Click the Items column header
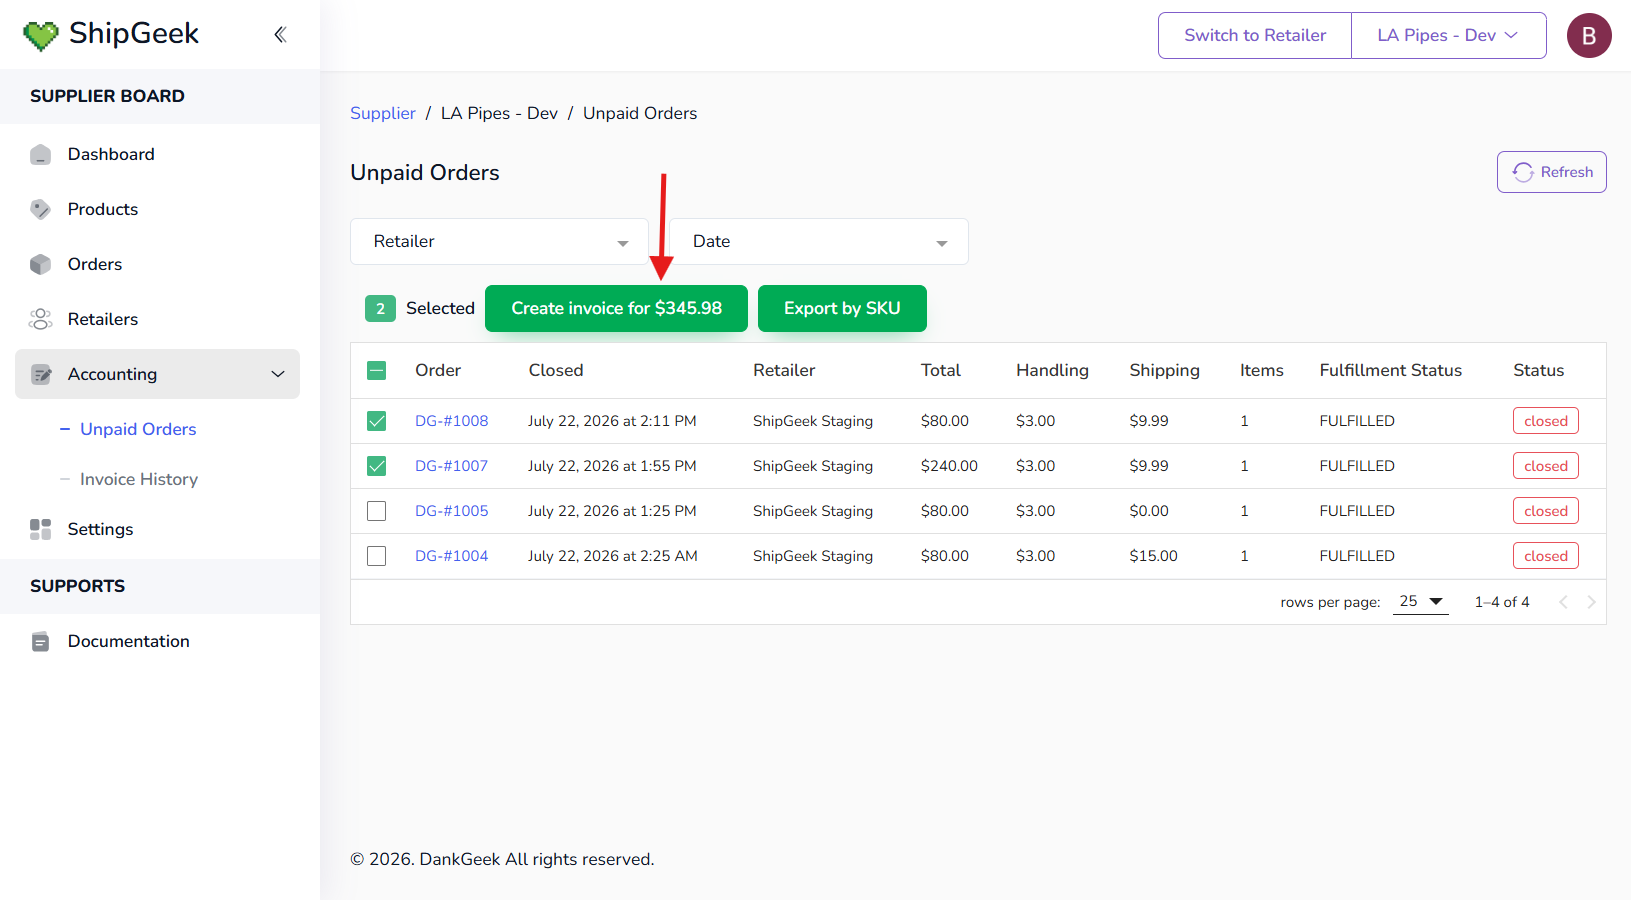This screenshot has height=900, width=1631. (x=1262, y=370)
